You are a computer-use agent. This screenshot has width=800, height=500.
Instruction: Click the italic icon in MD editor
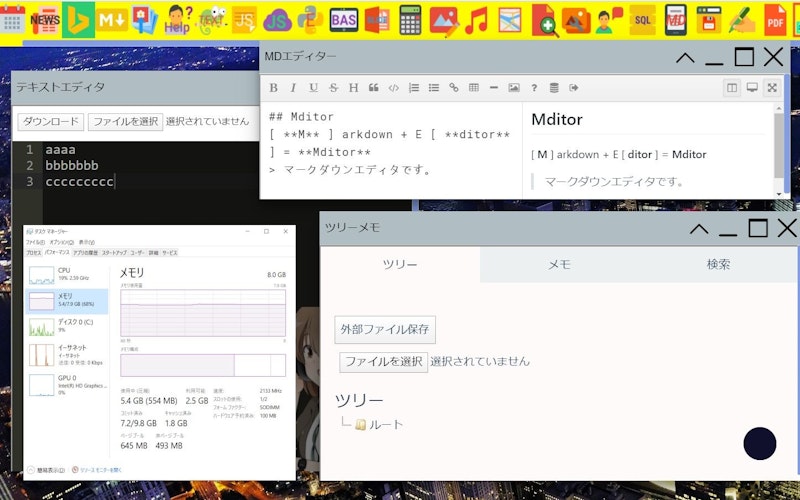click(294, 88)
